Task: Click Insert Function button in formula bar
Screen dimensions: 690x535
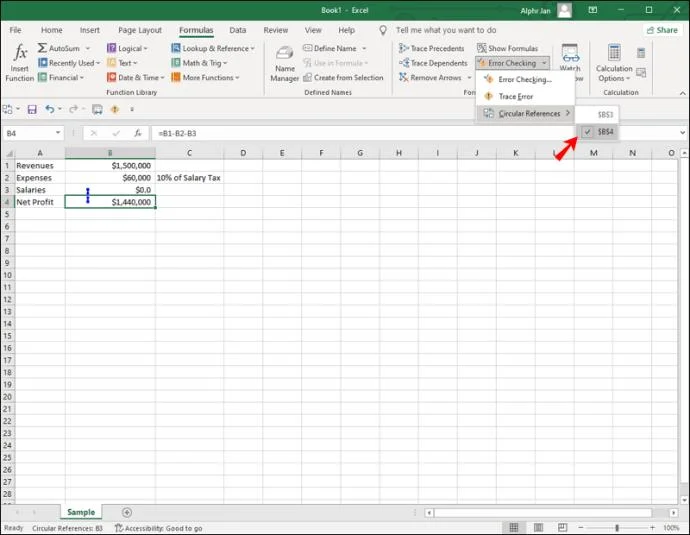Action: point(138,133)
